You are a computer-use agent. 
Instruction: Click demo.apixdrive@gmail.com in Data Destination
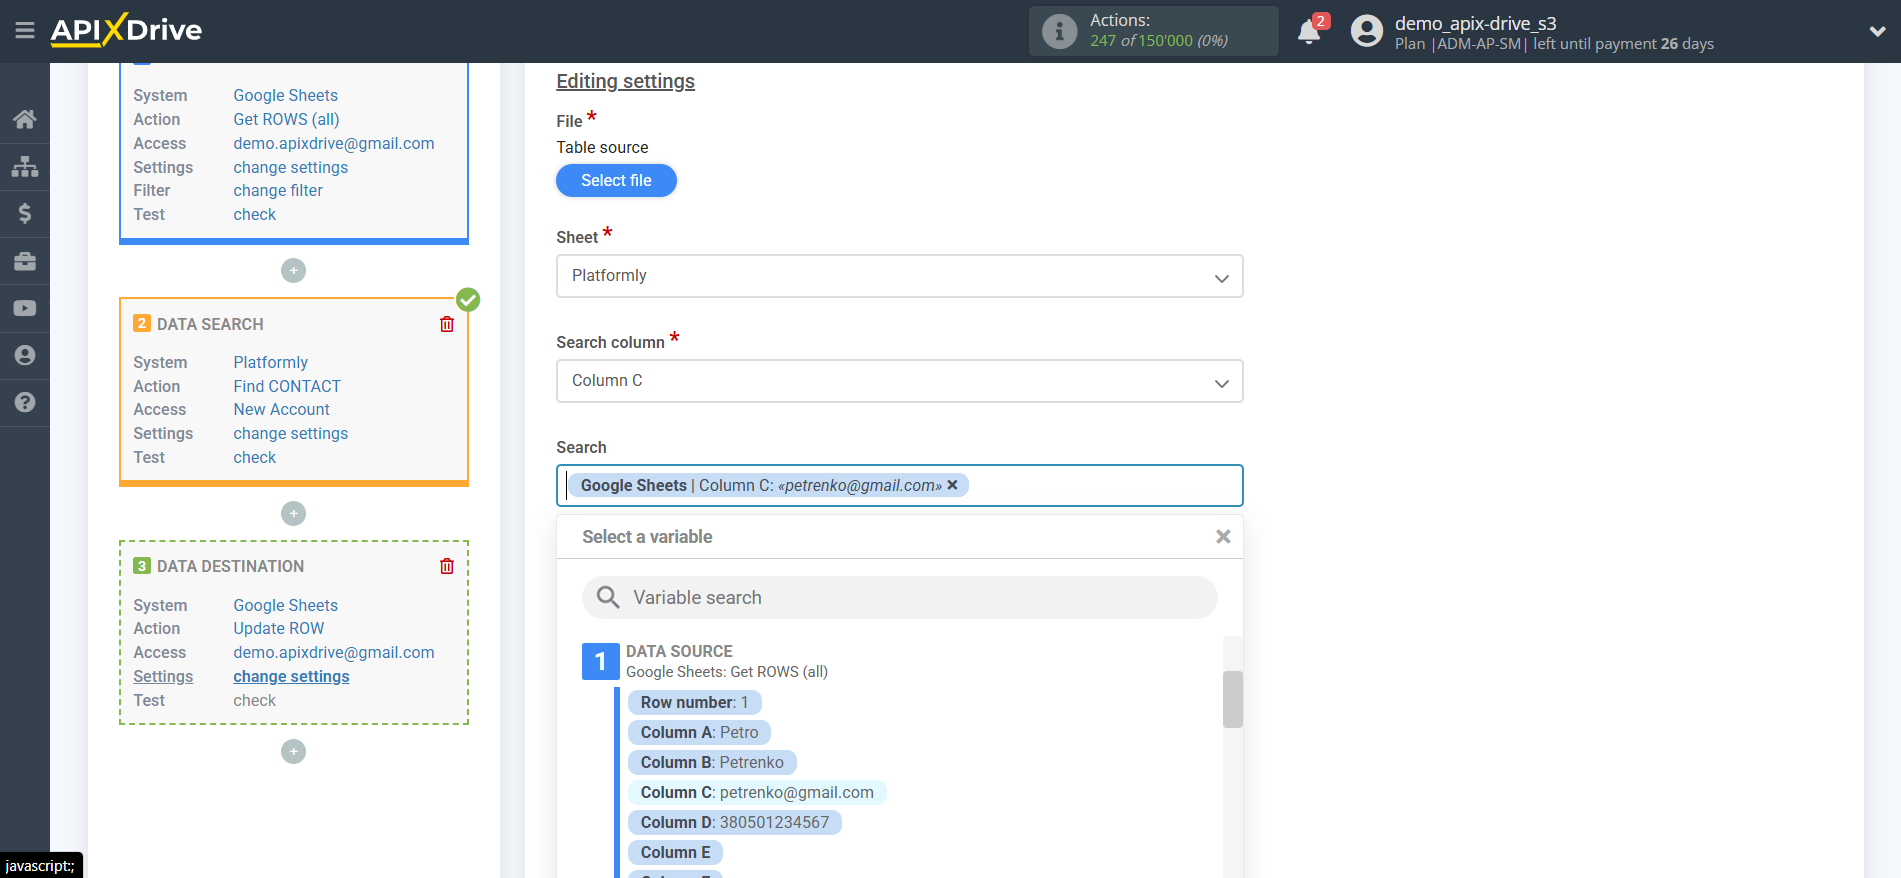tap(334, 652)
